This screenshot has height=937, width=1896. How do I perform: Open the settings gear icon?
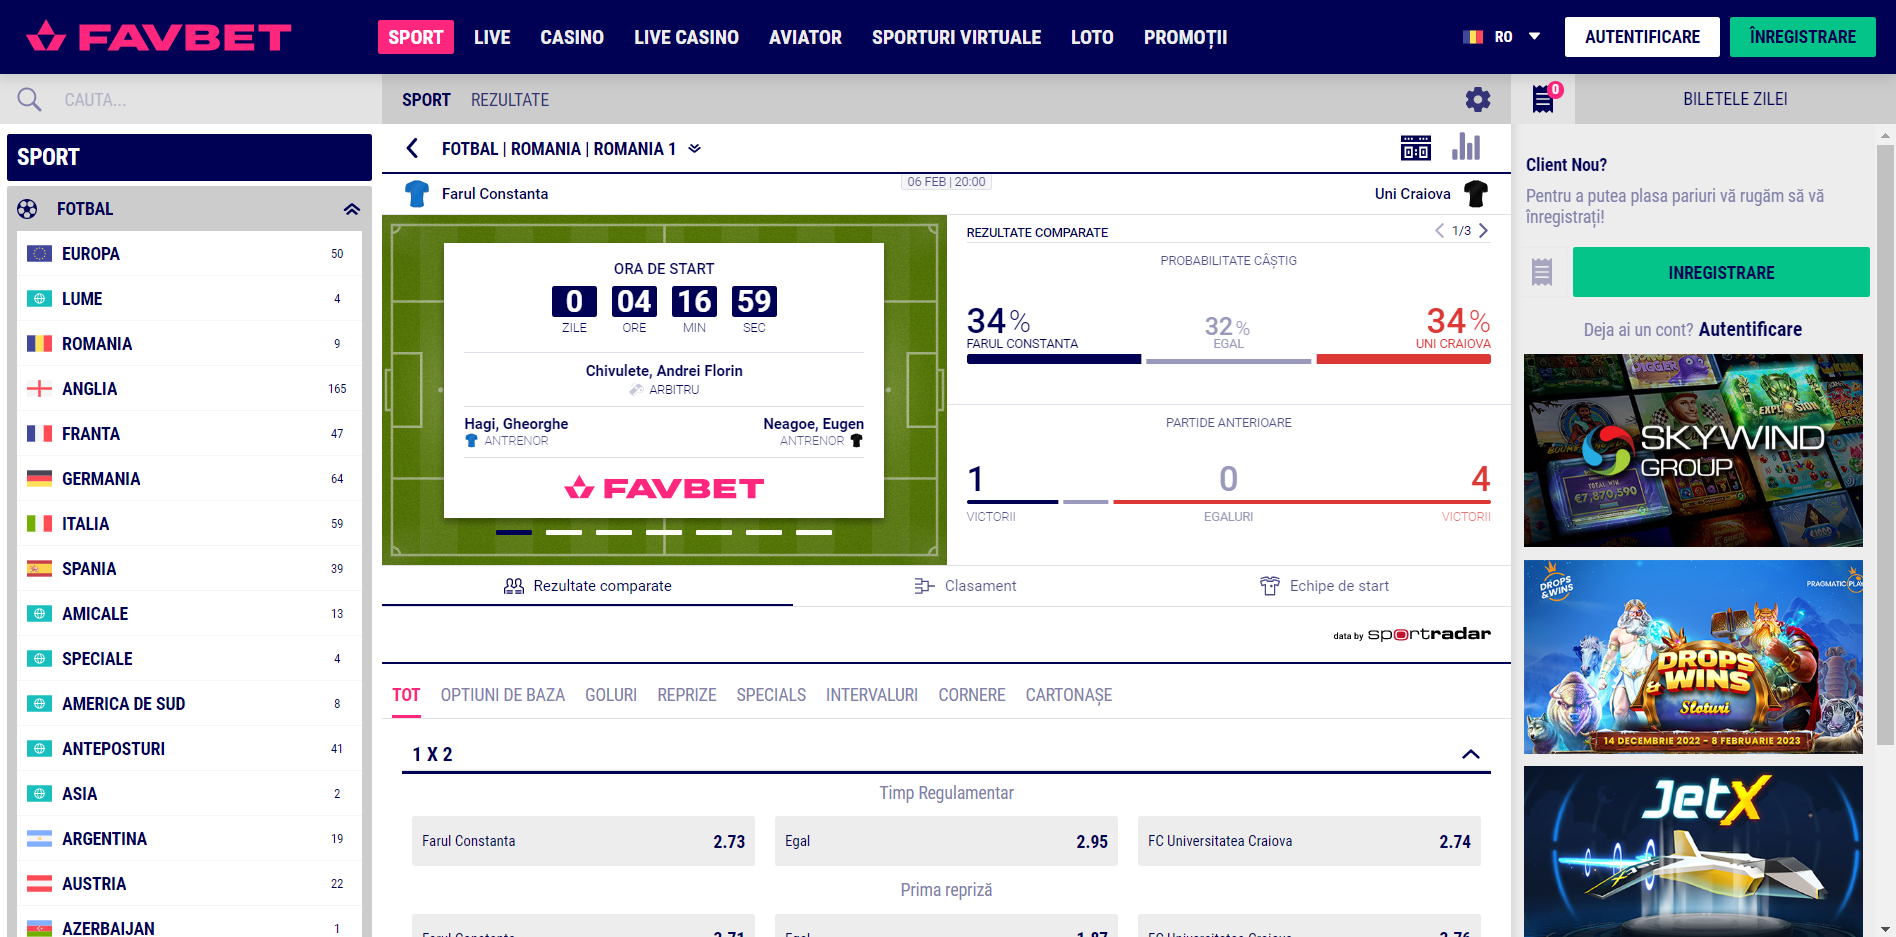(1478, 99)
